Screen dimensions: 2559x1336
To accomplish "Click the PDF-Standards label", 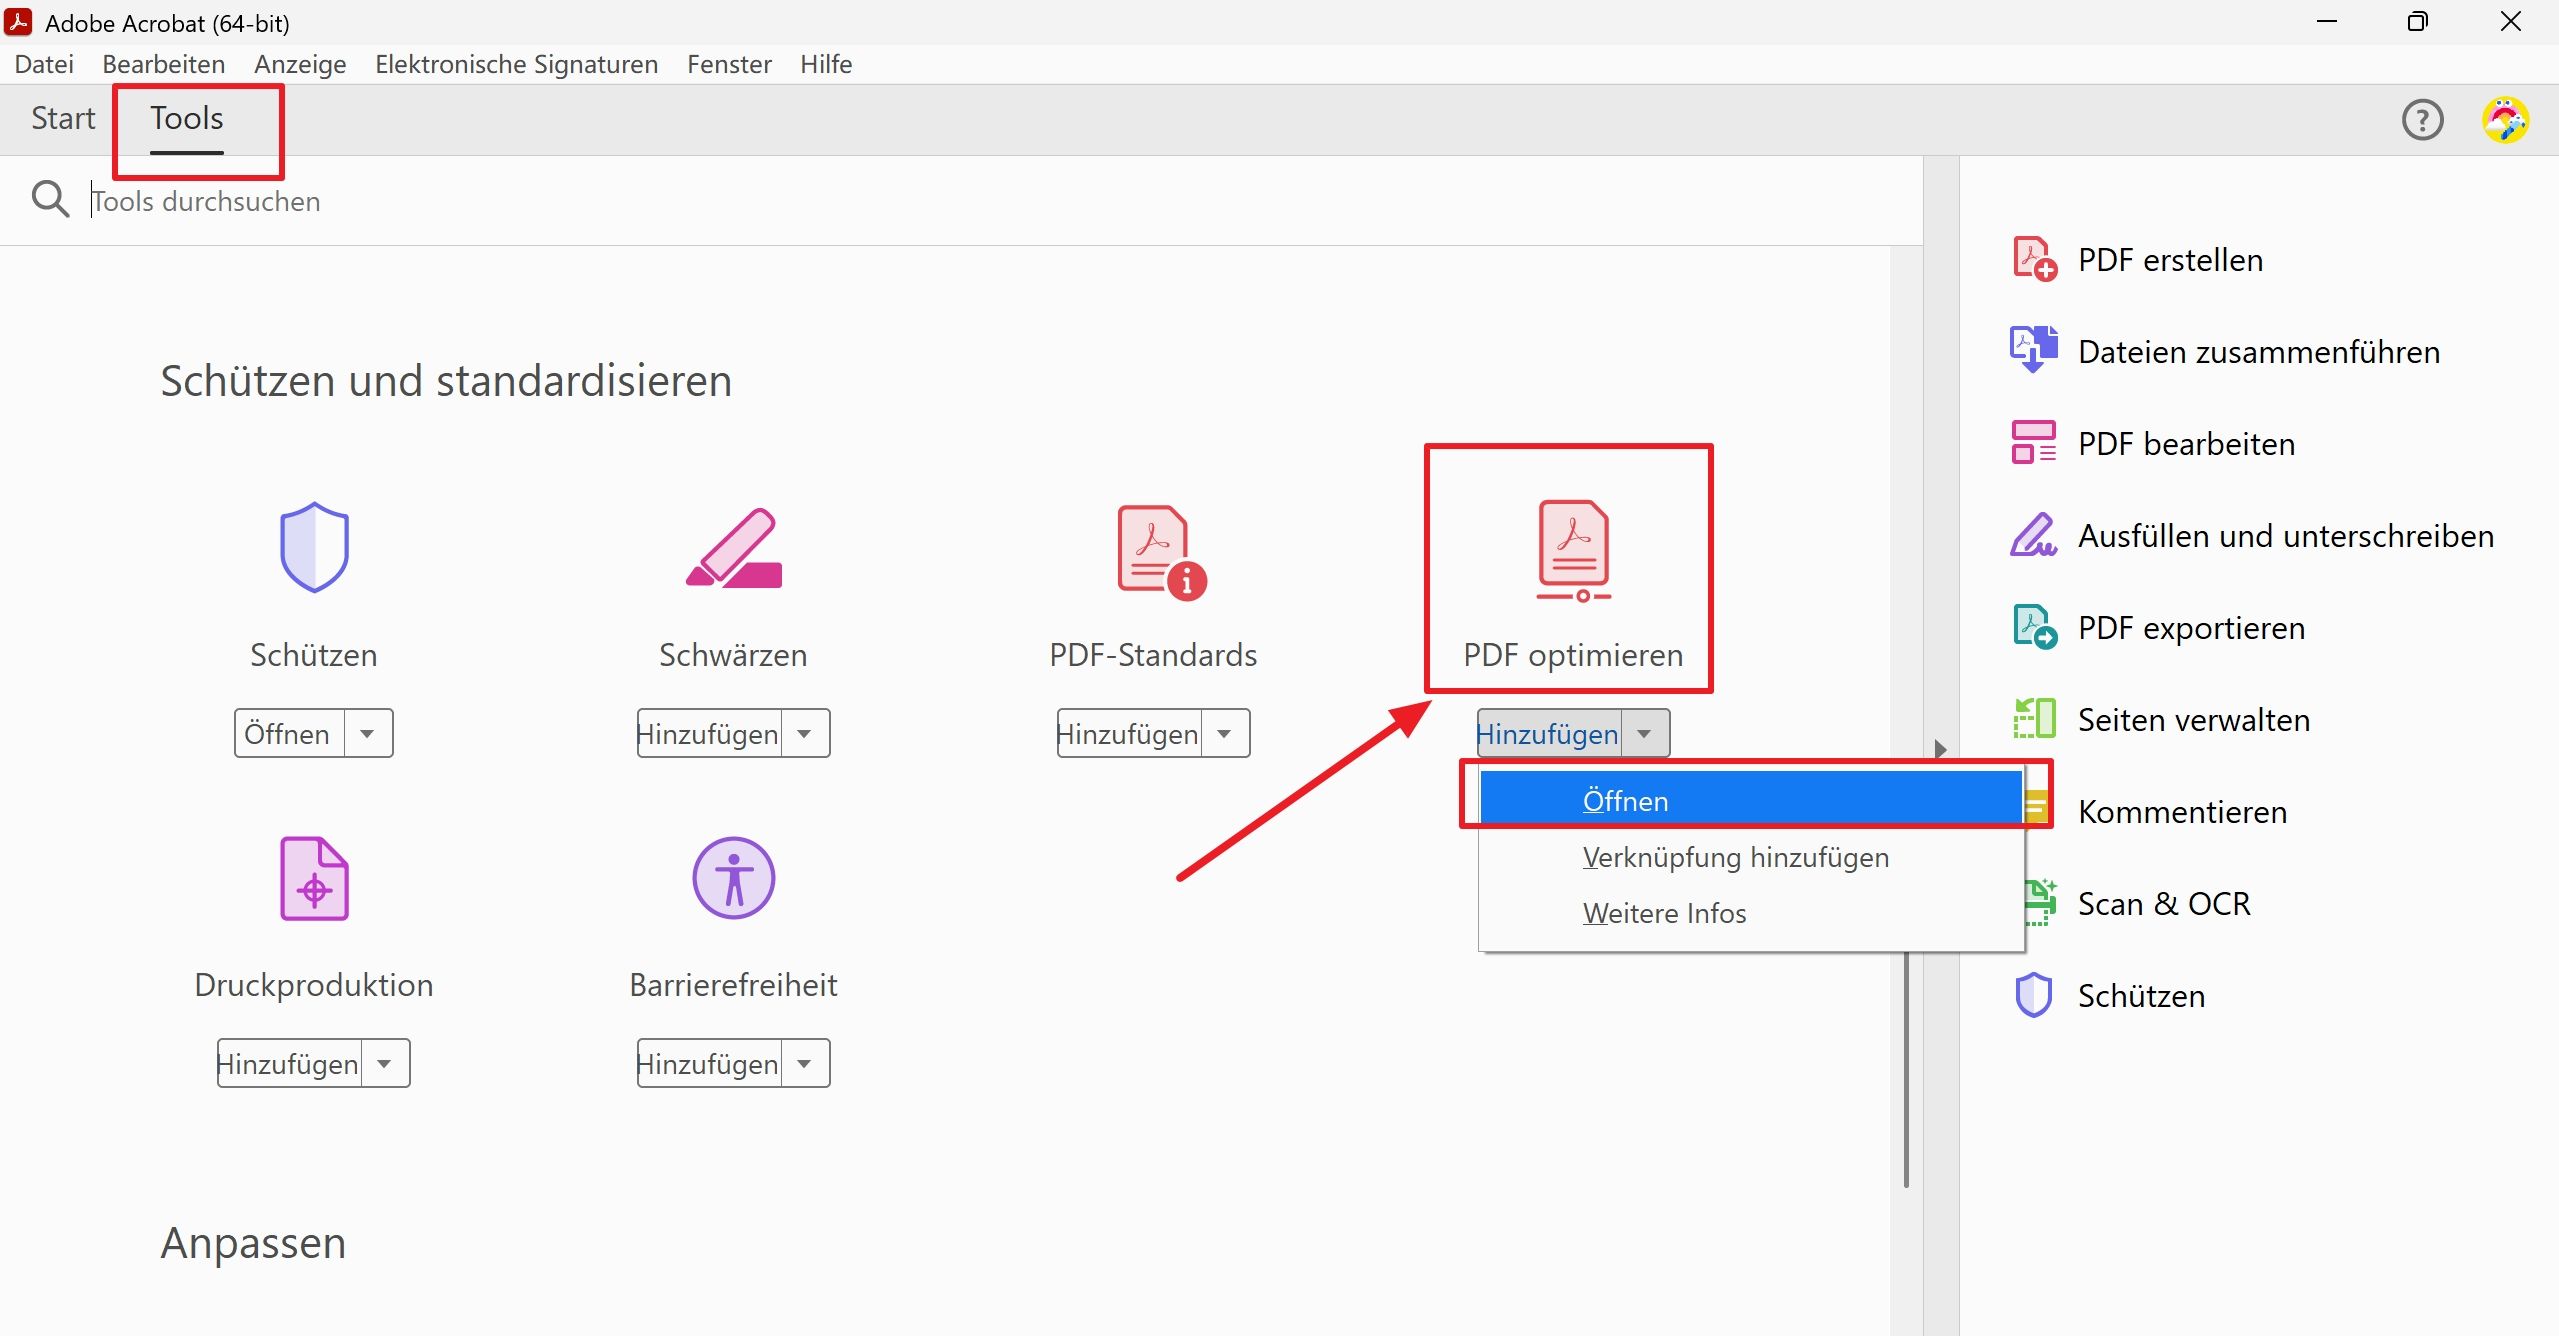I will pyautogui.click(x=1153, y=655).
